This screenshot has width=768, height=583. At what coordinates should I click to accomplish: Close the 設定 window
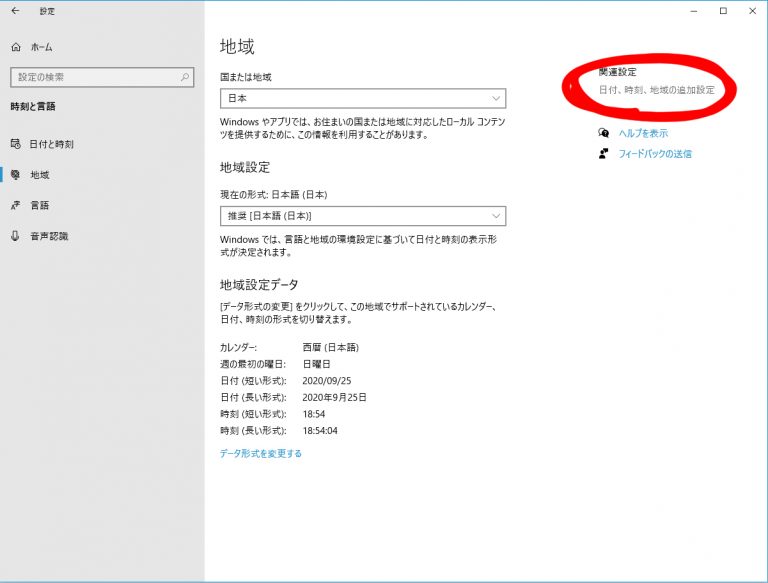[x=752, y=11]
